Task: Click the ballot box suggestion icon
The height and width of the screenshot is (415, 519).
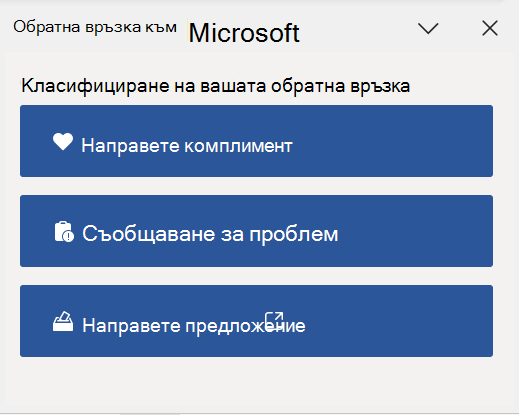Action: click(x=63, y=321)
